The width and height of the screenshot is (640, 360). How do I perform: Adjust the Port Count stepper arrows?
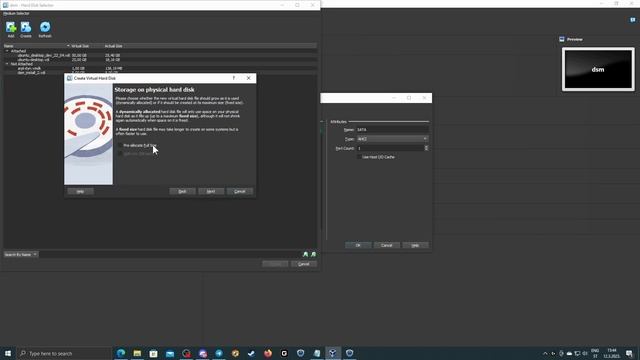point(426,148)
